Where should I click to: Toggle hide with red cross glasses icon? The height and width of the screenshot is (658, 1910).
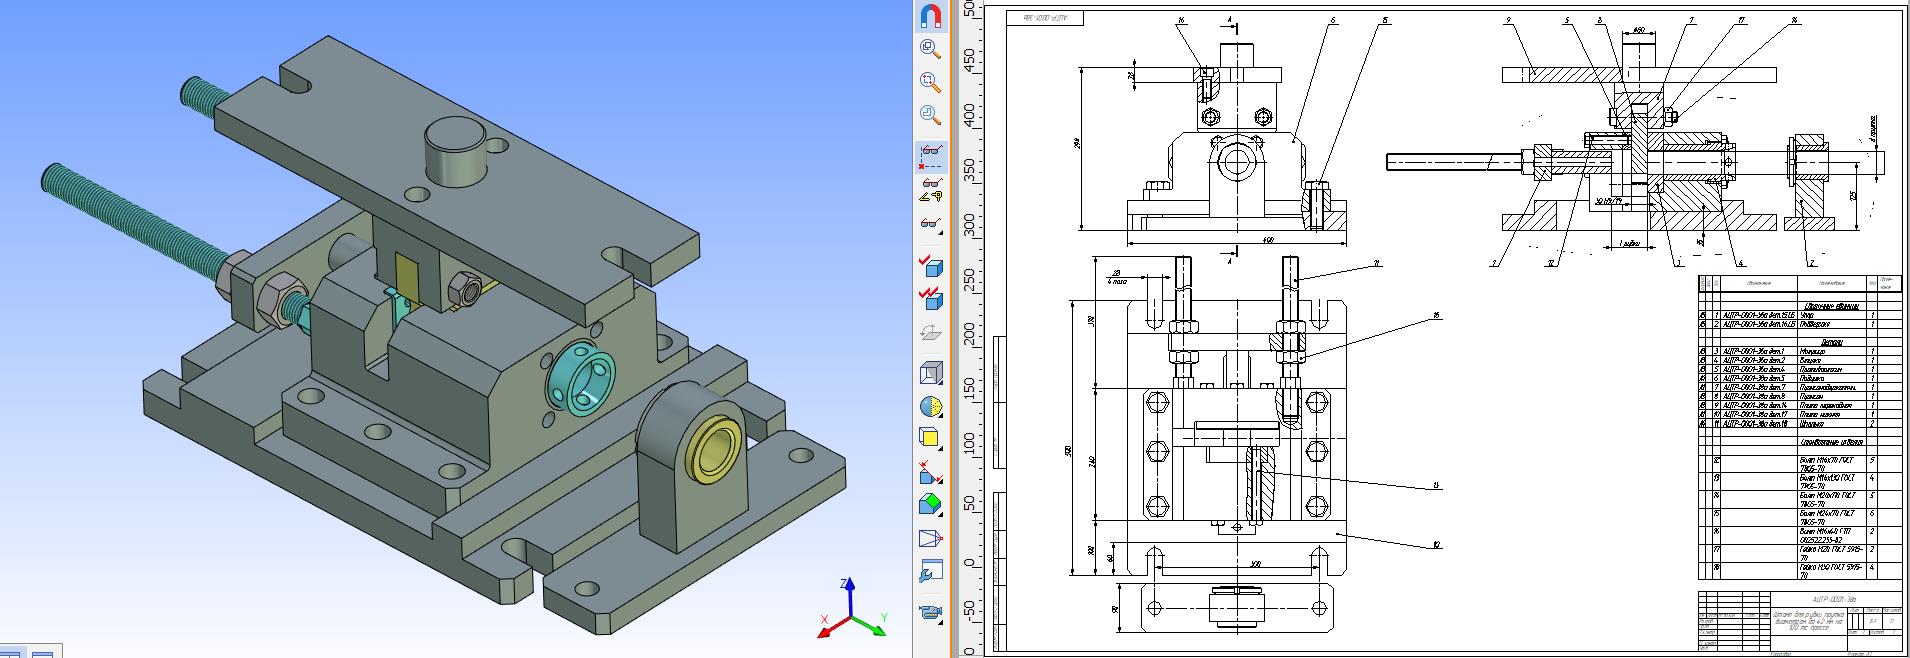[x=931, y=155]
